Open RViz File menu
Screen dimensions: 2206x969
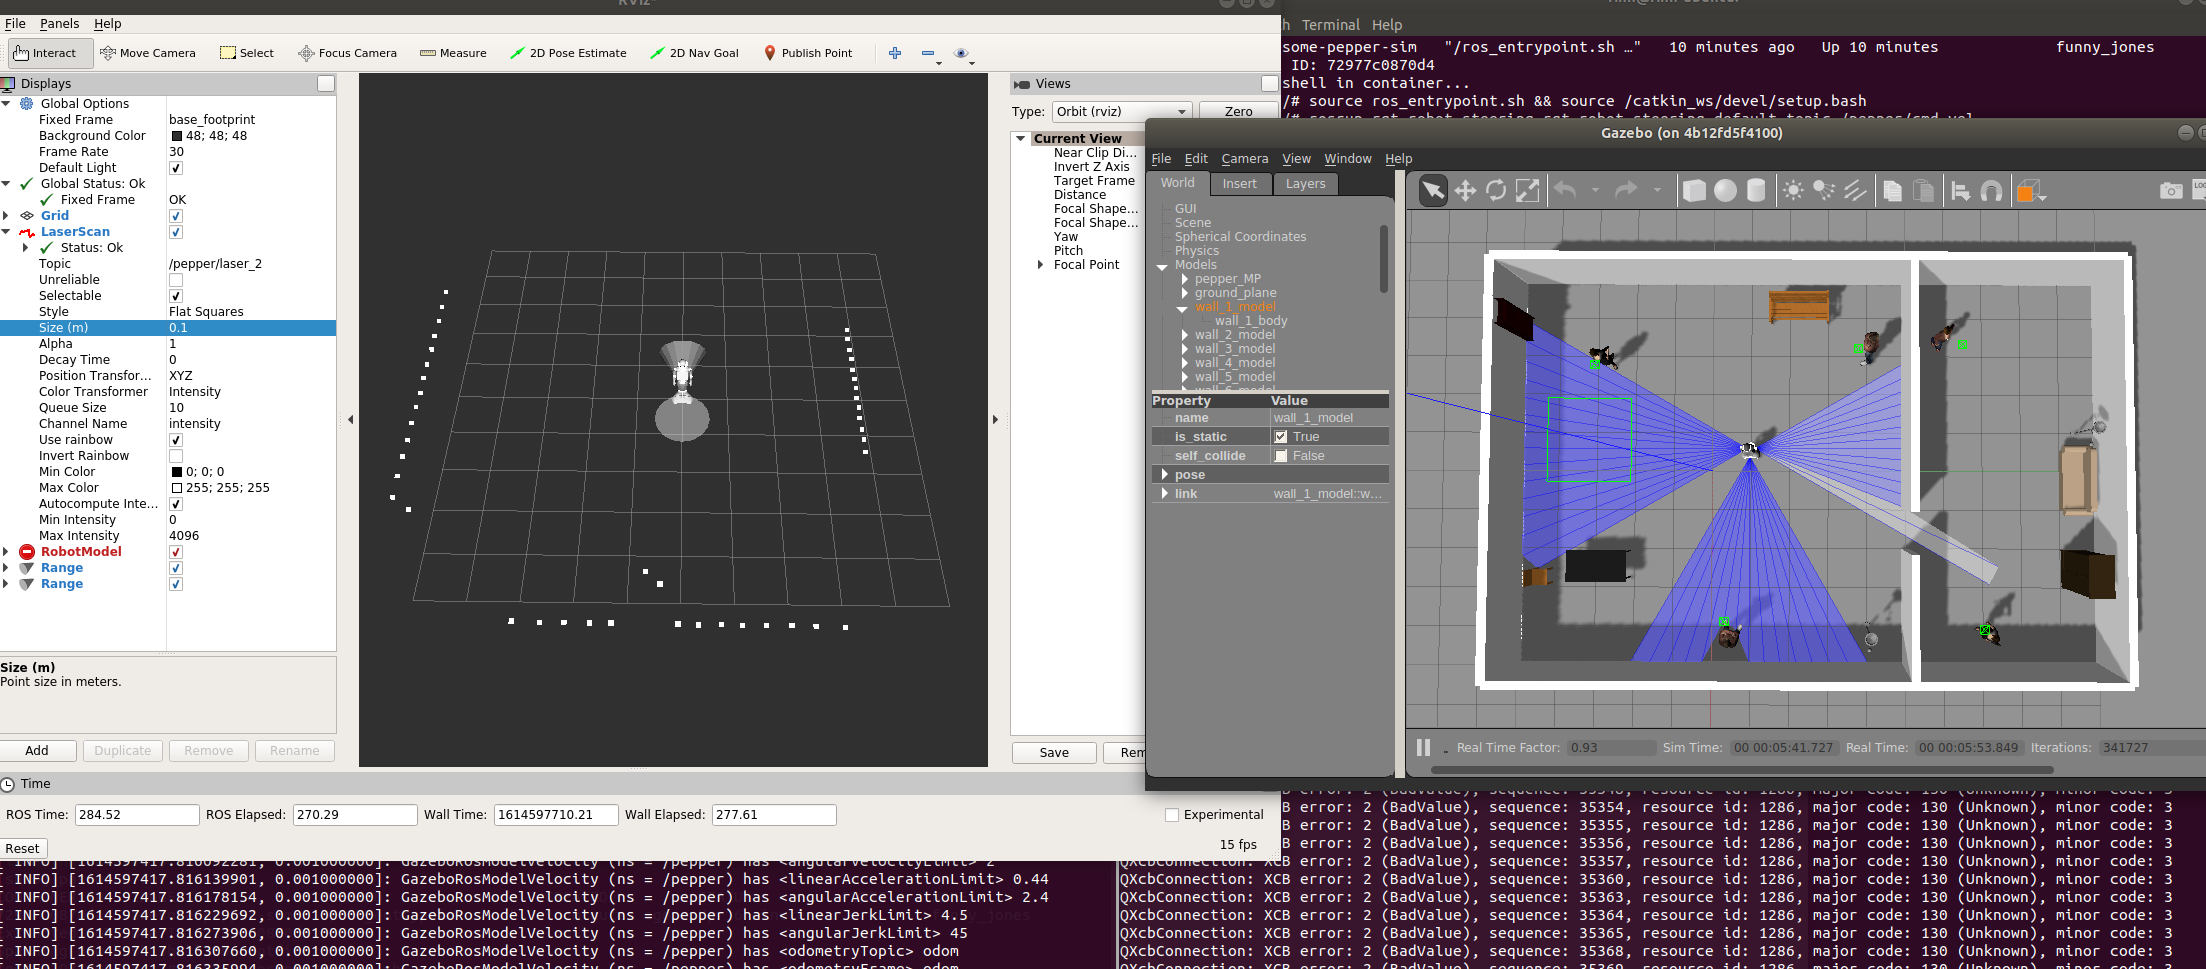[x=15, y=23]
